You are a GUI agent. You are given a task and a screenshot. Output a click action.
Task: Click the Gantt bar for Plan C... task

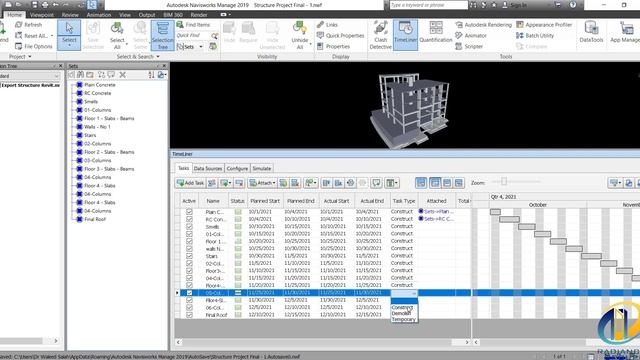(495, 212)
